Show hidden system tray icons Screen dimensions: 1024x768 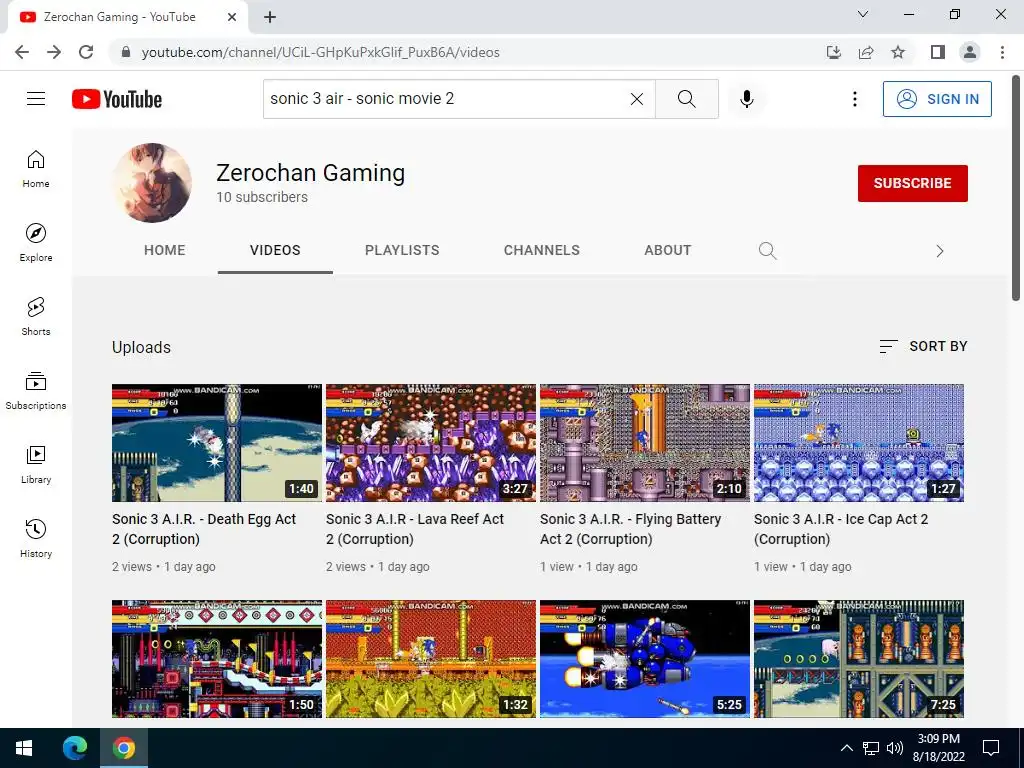[x=846, y=748]
